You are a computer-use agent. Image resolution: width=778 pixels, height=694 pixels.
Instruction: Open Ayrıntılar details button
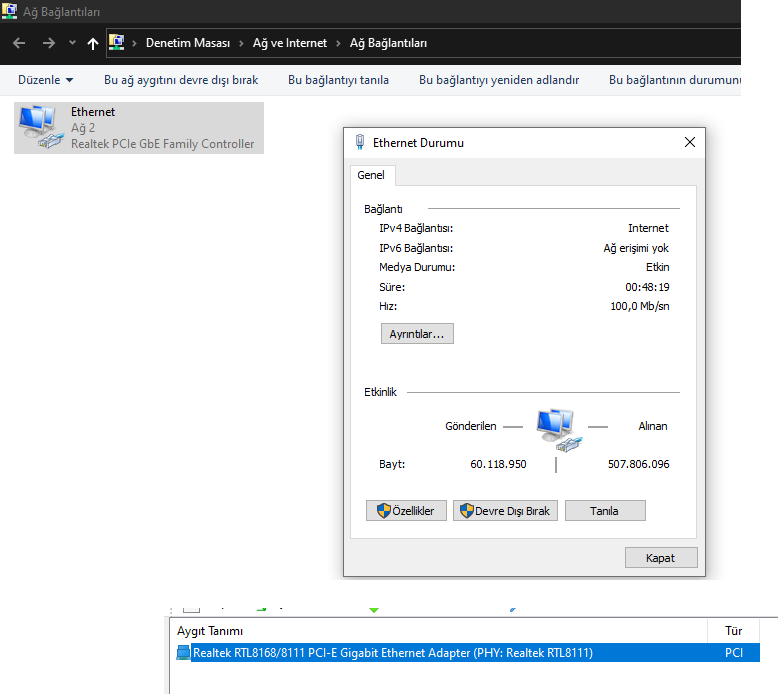tap(417, 334)
